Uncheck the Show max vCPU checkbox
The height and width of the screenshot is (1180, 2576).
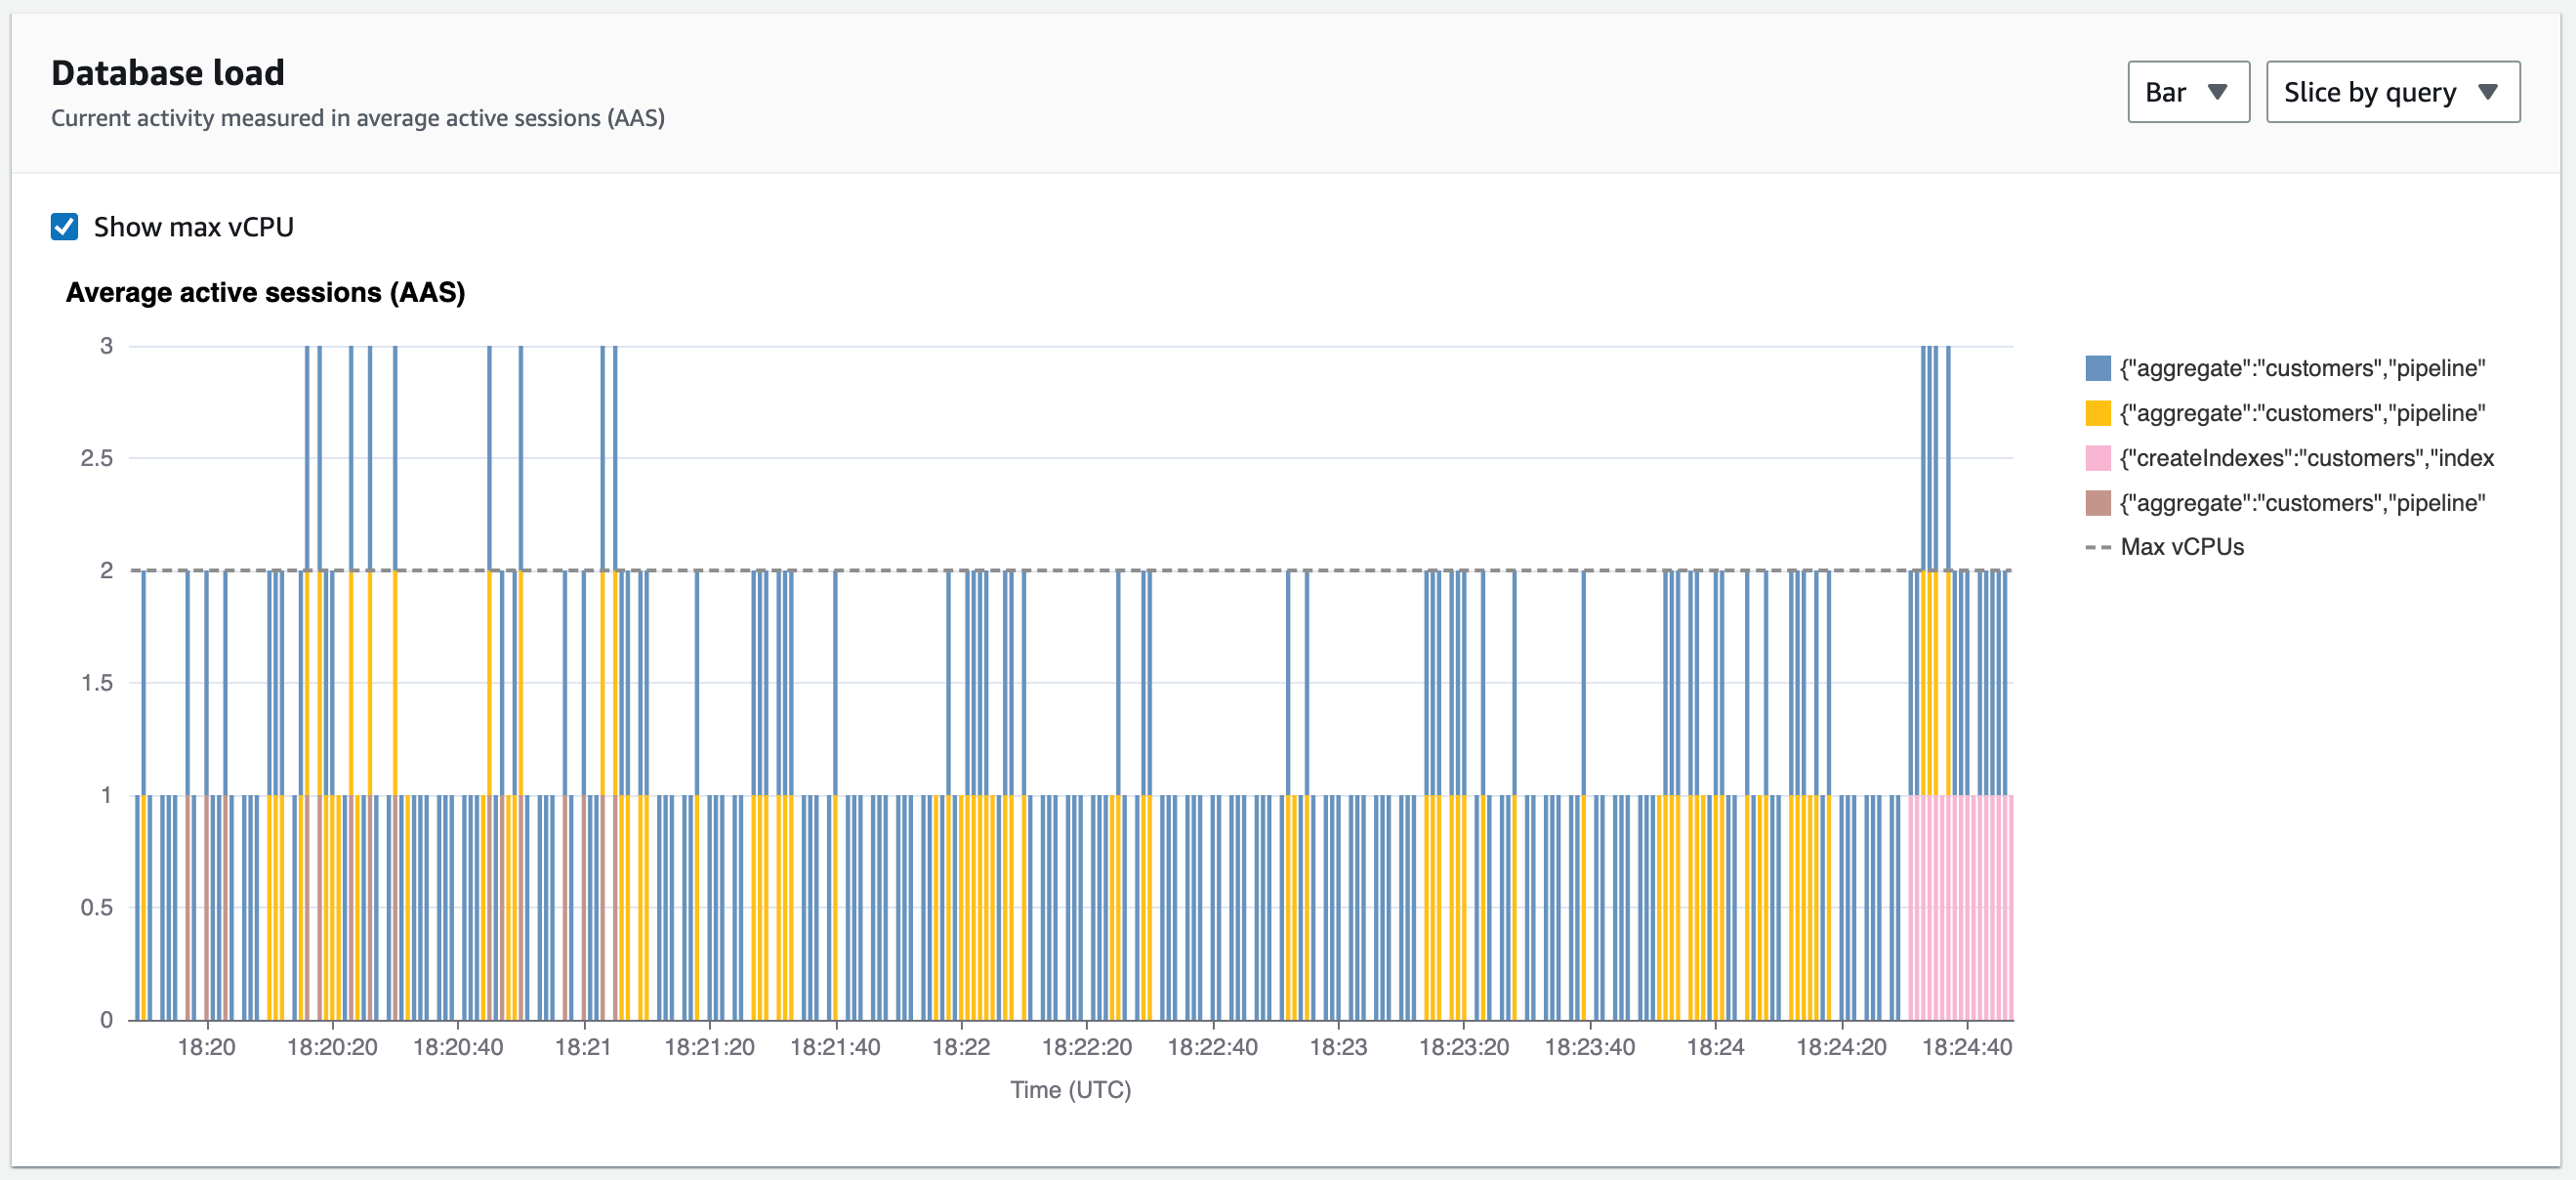tap(65, 227)
